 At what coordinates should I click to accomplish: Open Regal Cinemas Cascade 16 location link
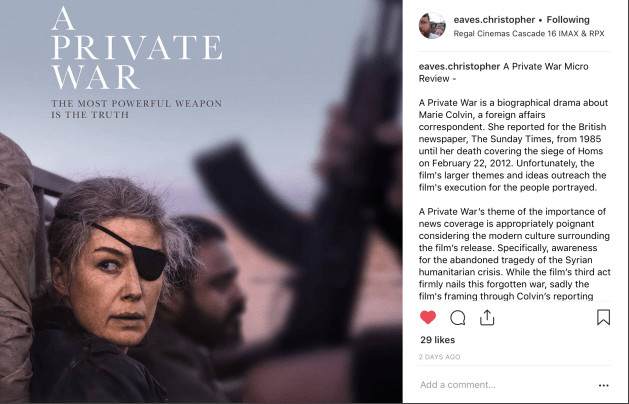(529, 34)
